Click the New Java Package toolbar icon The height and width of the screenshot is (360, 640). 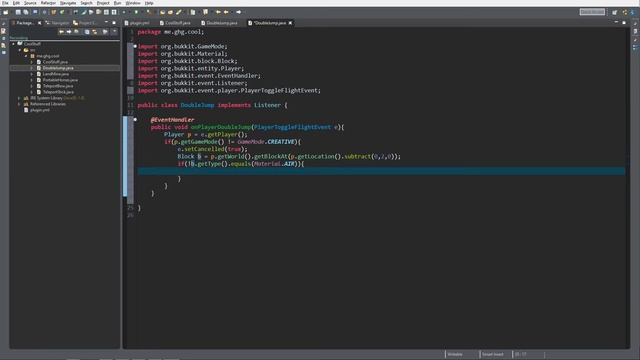53,12
